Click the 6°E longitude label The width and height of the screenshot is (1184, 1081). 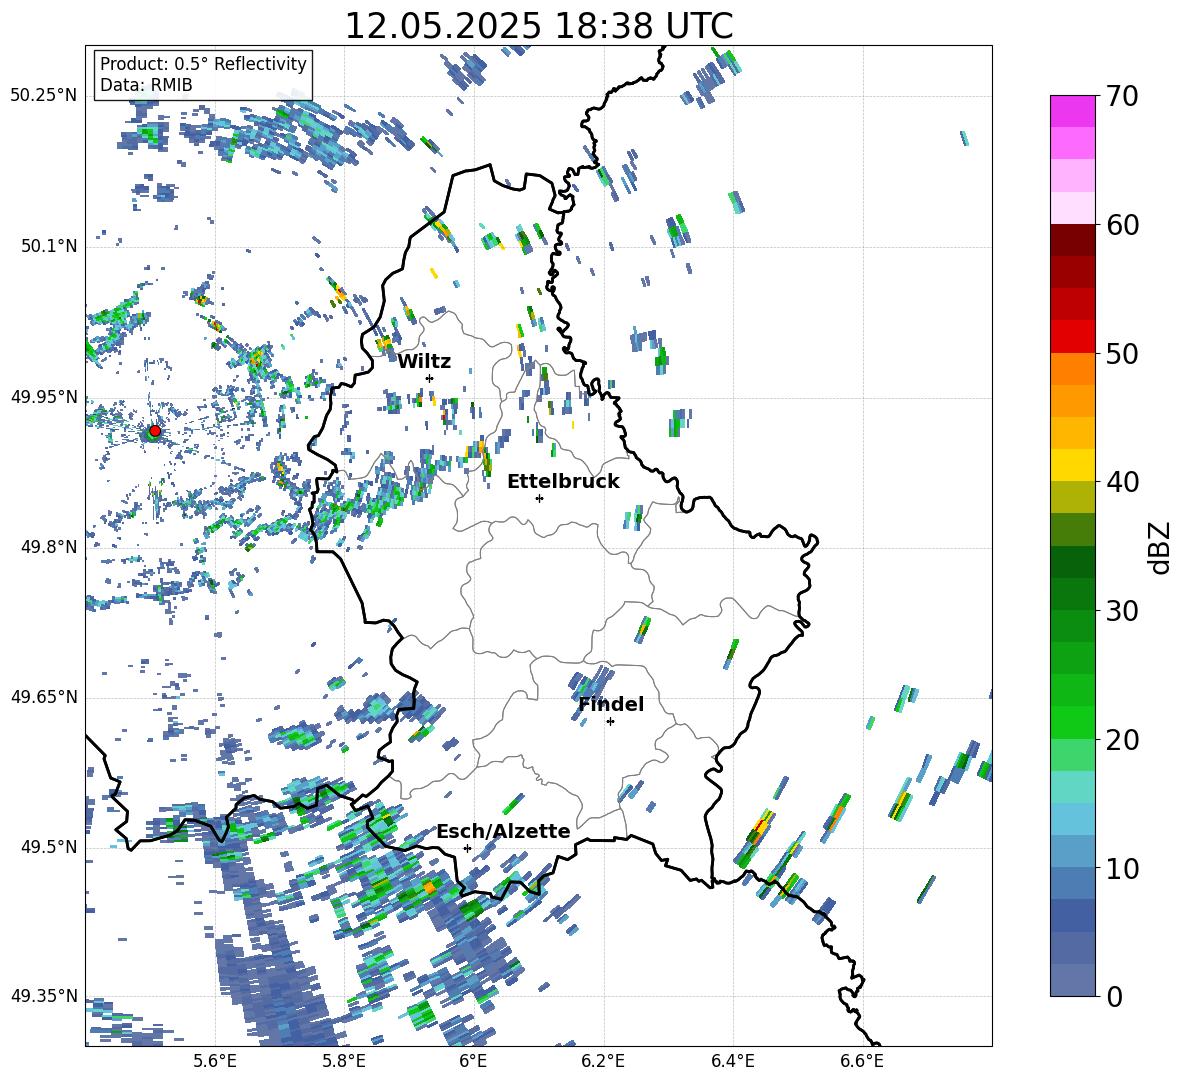473,1061
